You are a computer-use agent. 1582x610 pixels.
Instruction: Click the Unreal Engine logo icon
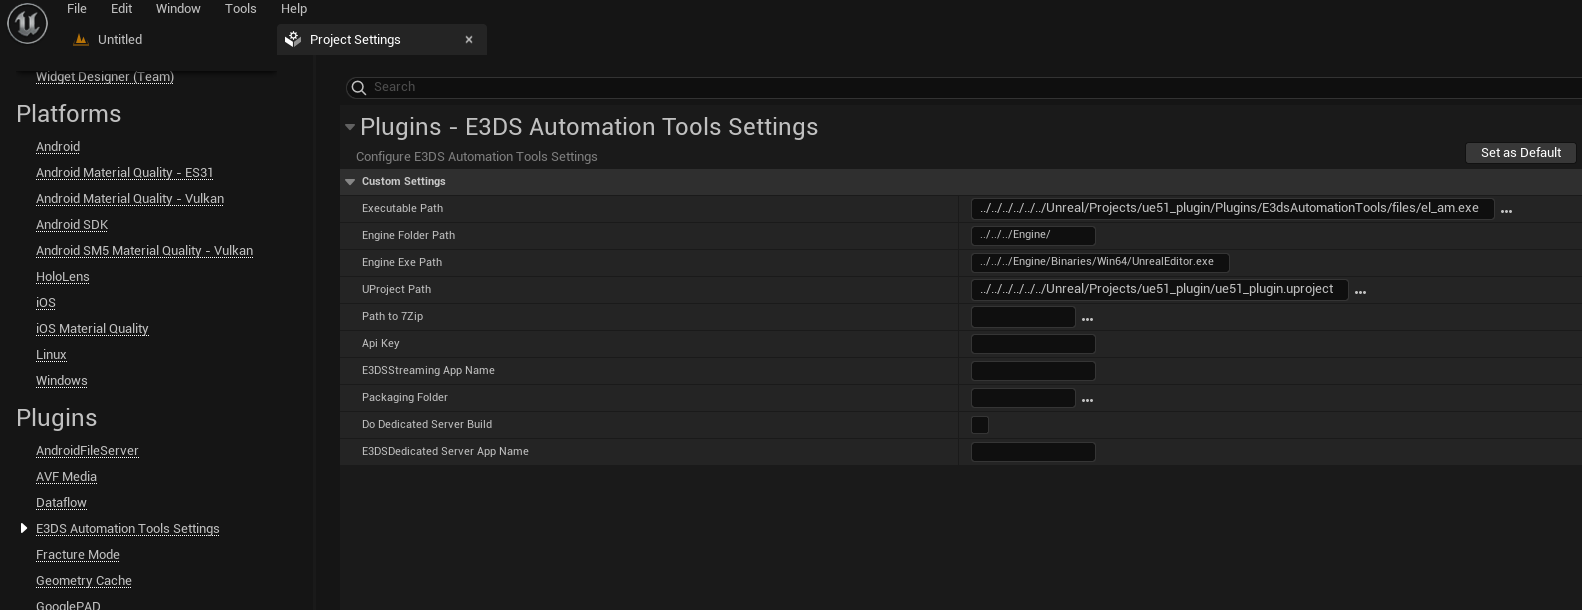pyautogui.click(x=27, y=23)
